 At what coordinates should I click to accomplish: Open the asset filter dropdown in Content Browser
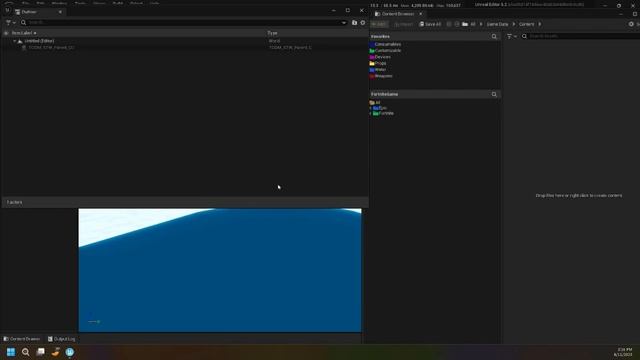[511, 36]
